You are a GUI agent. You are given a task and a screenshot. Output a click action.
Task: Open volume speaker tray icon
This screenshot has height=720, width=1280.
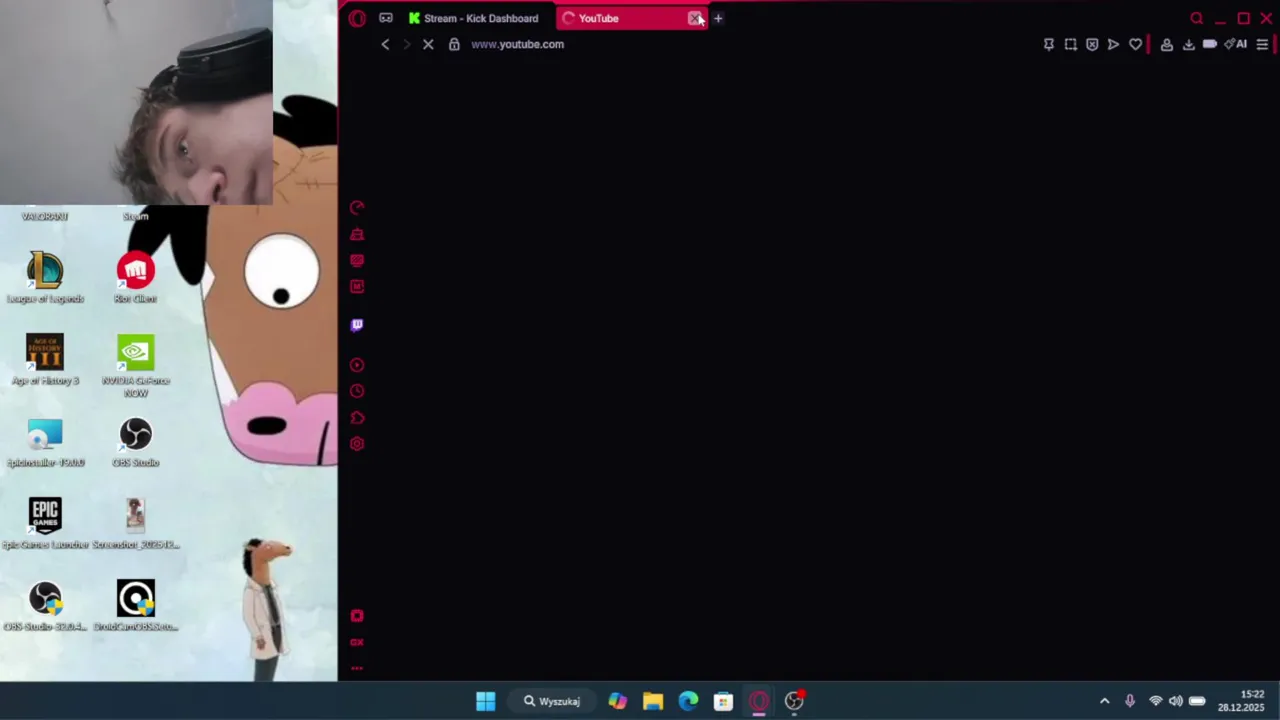point(1176,701)
